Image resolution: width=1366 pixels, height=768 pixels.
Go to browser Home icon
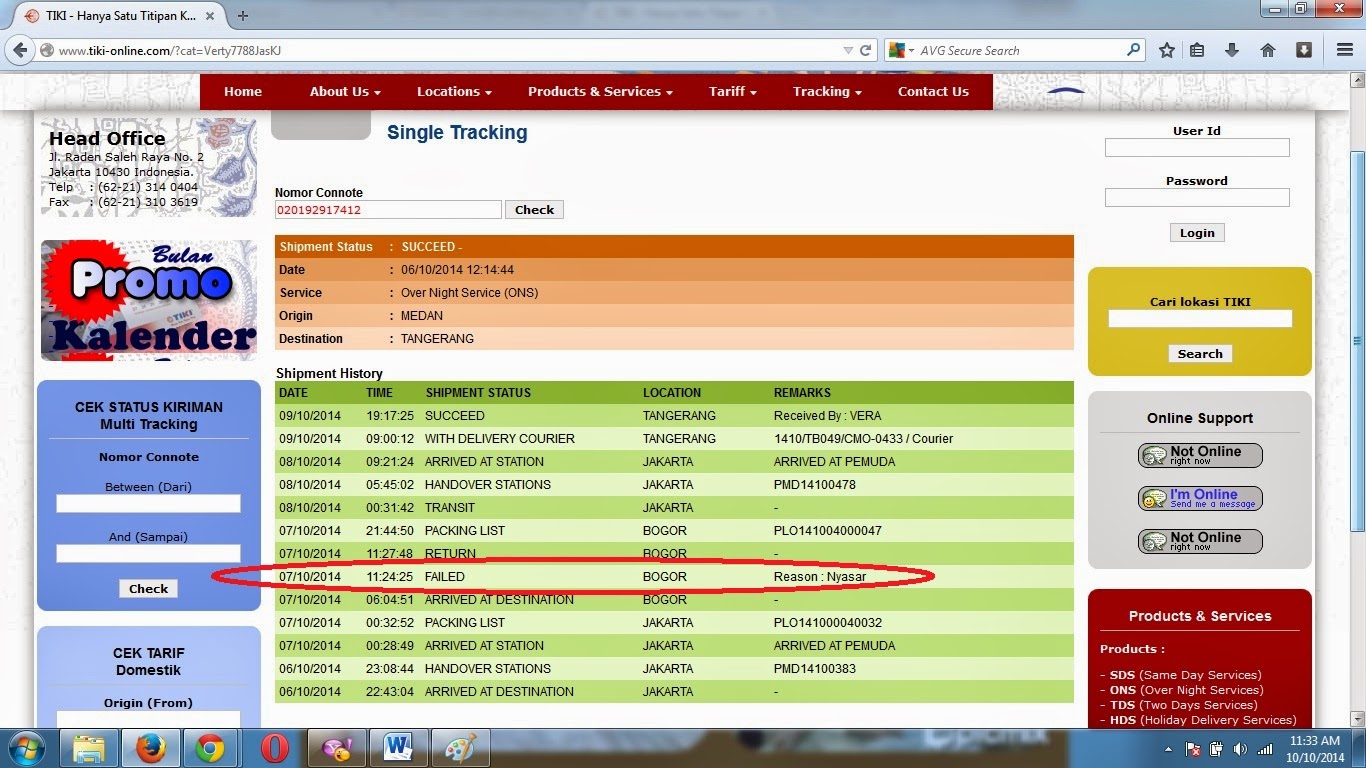(1268, 50)
